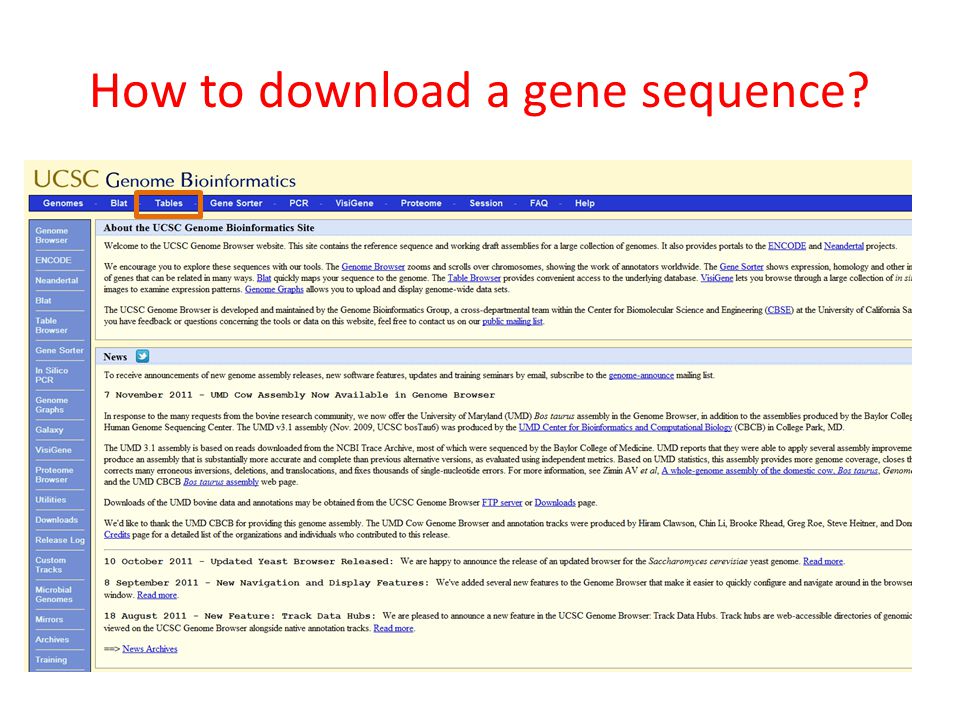Click ENCODE in the left sidebar
Screen dimensions: 960x720
54,260
